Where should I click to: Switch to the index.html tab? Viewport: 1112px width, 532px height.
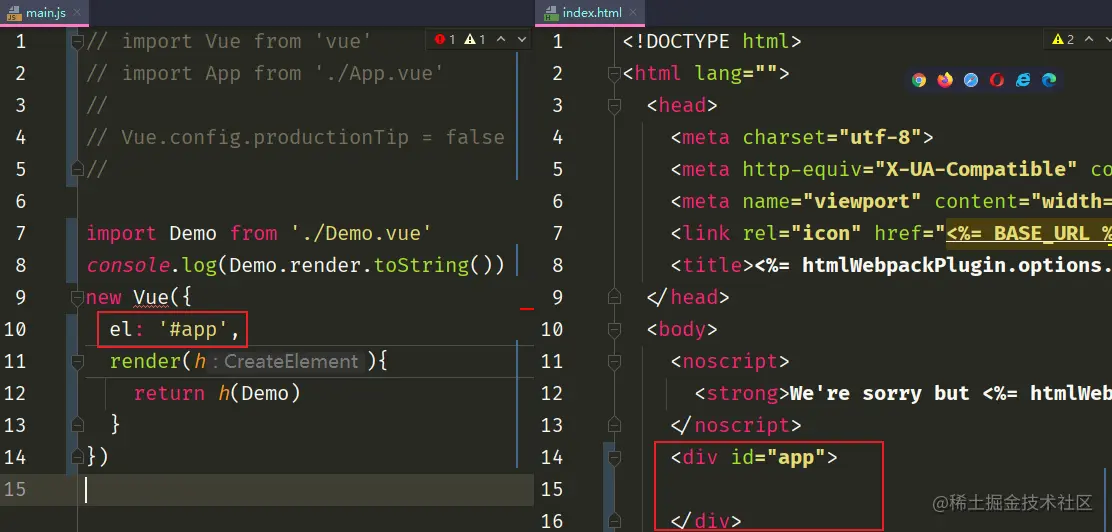pos(592,13)
